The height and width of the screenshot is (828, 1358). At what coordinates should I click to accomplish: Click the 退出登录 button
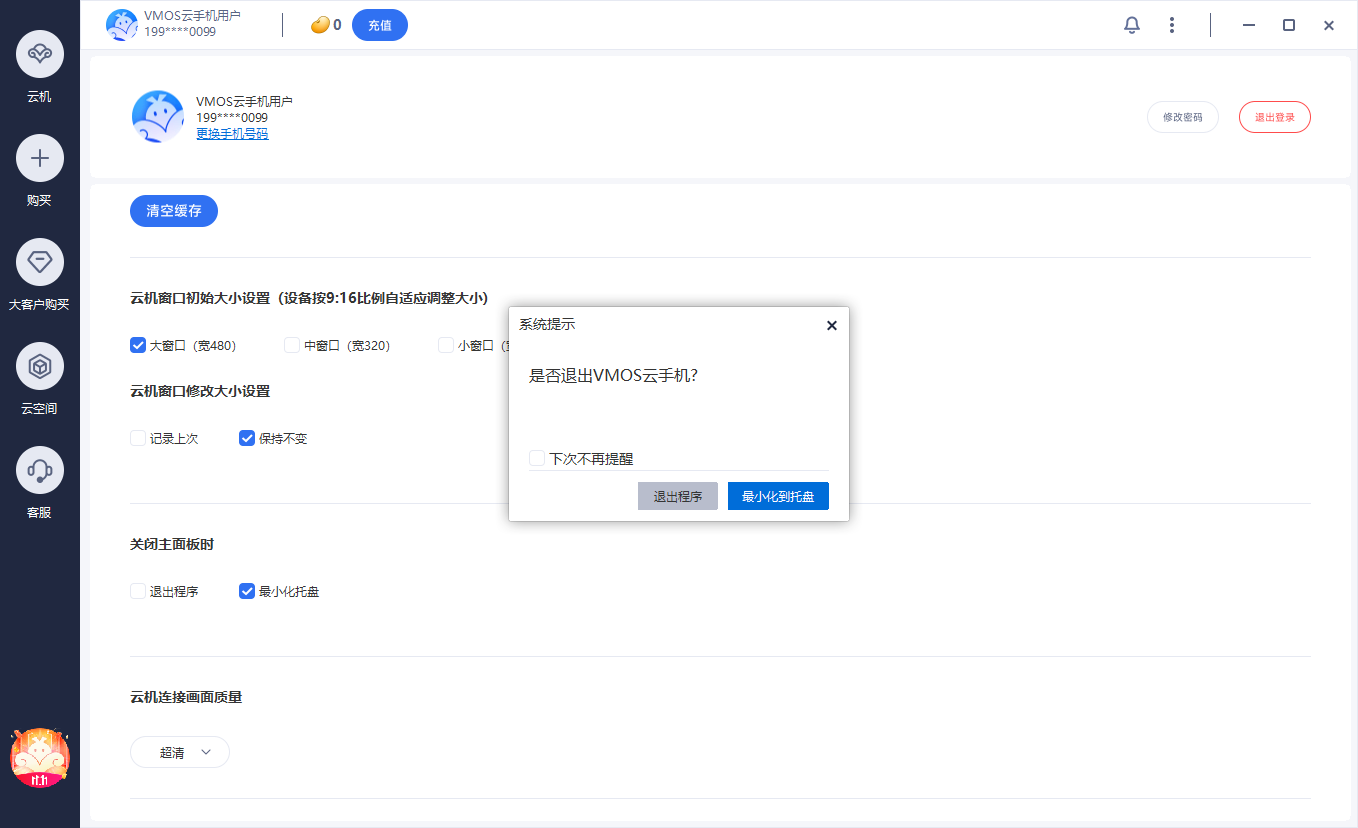tap(1275, 117)
